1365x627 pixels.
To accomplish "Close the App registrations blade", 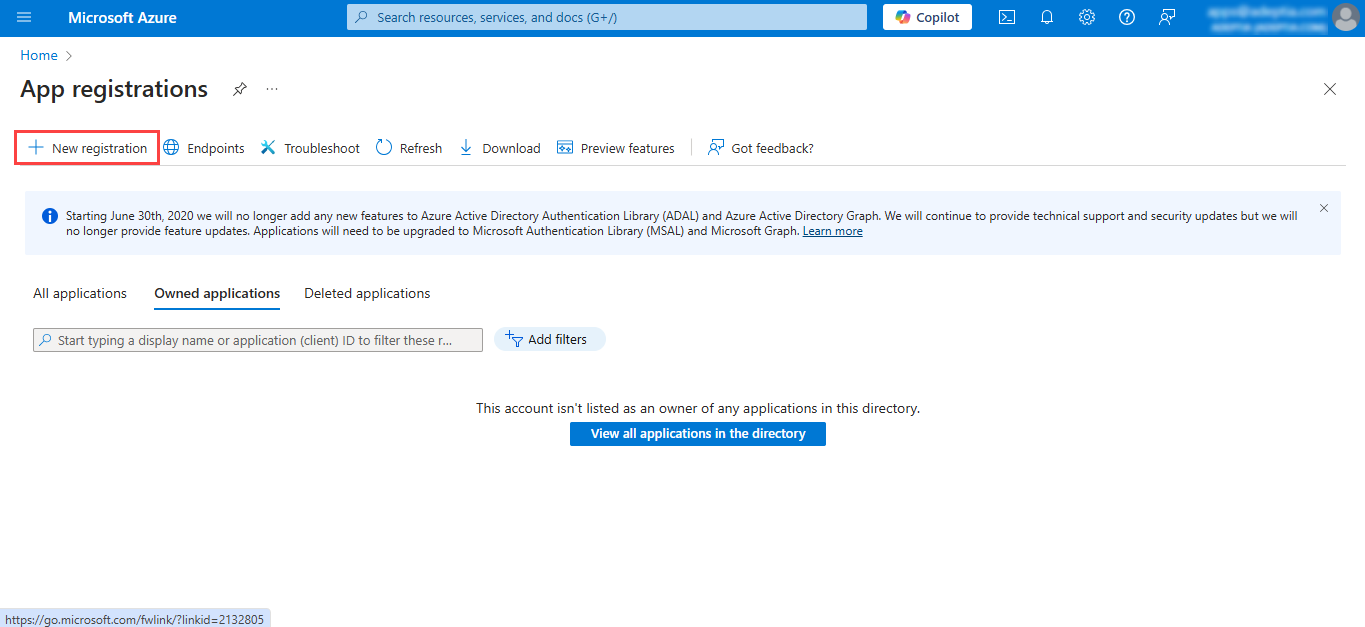I will 1330,89.
